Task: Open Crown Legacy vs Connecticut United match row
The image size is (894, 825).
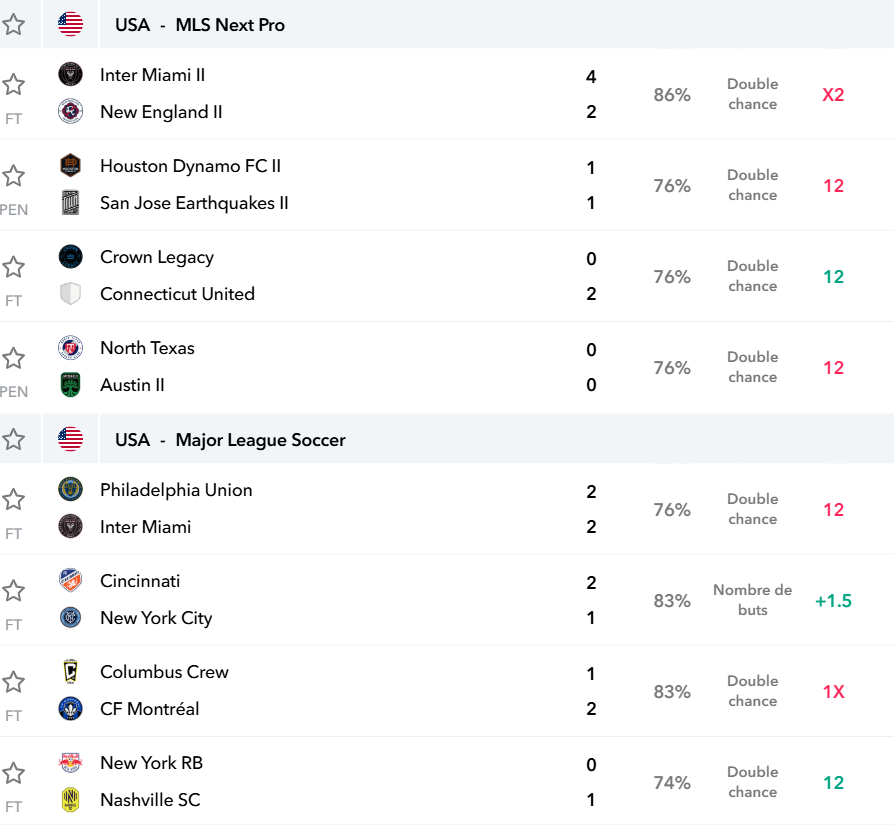Action: 447,276
